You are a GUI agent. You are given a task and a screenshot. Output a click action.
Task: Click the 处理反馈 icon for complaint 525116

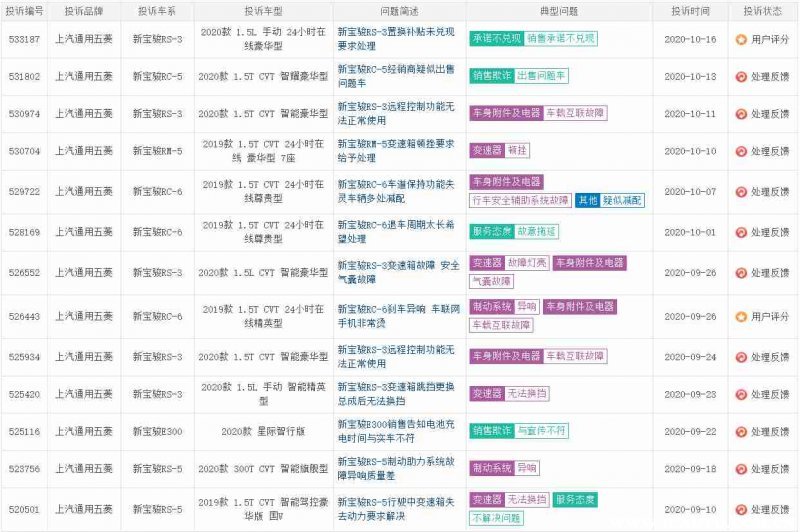(x=740, y=431)
